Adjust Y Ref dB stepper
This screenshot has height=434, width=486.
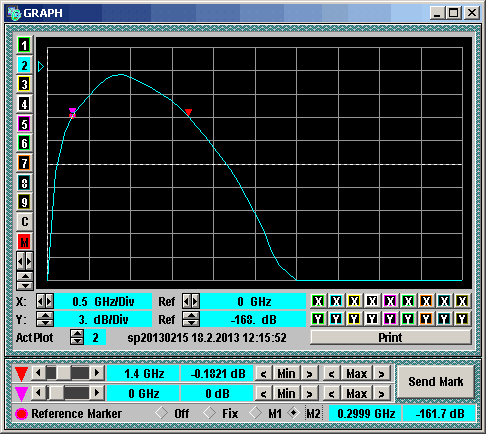(x=191, y=319)
